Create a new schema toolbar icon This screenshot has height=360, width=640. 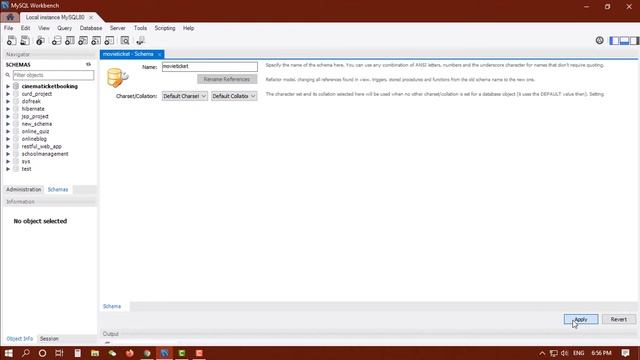(56, 40)
